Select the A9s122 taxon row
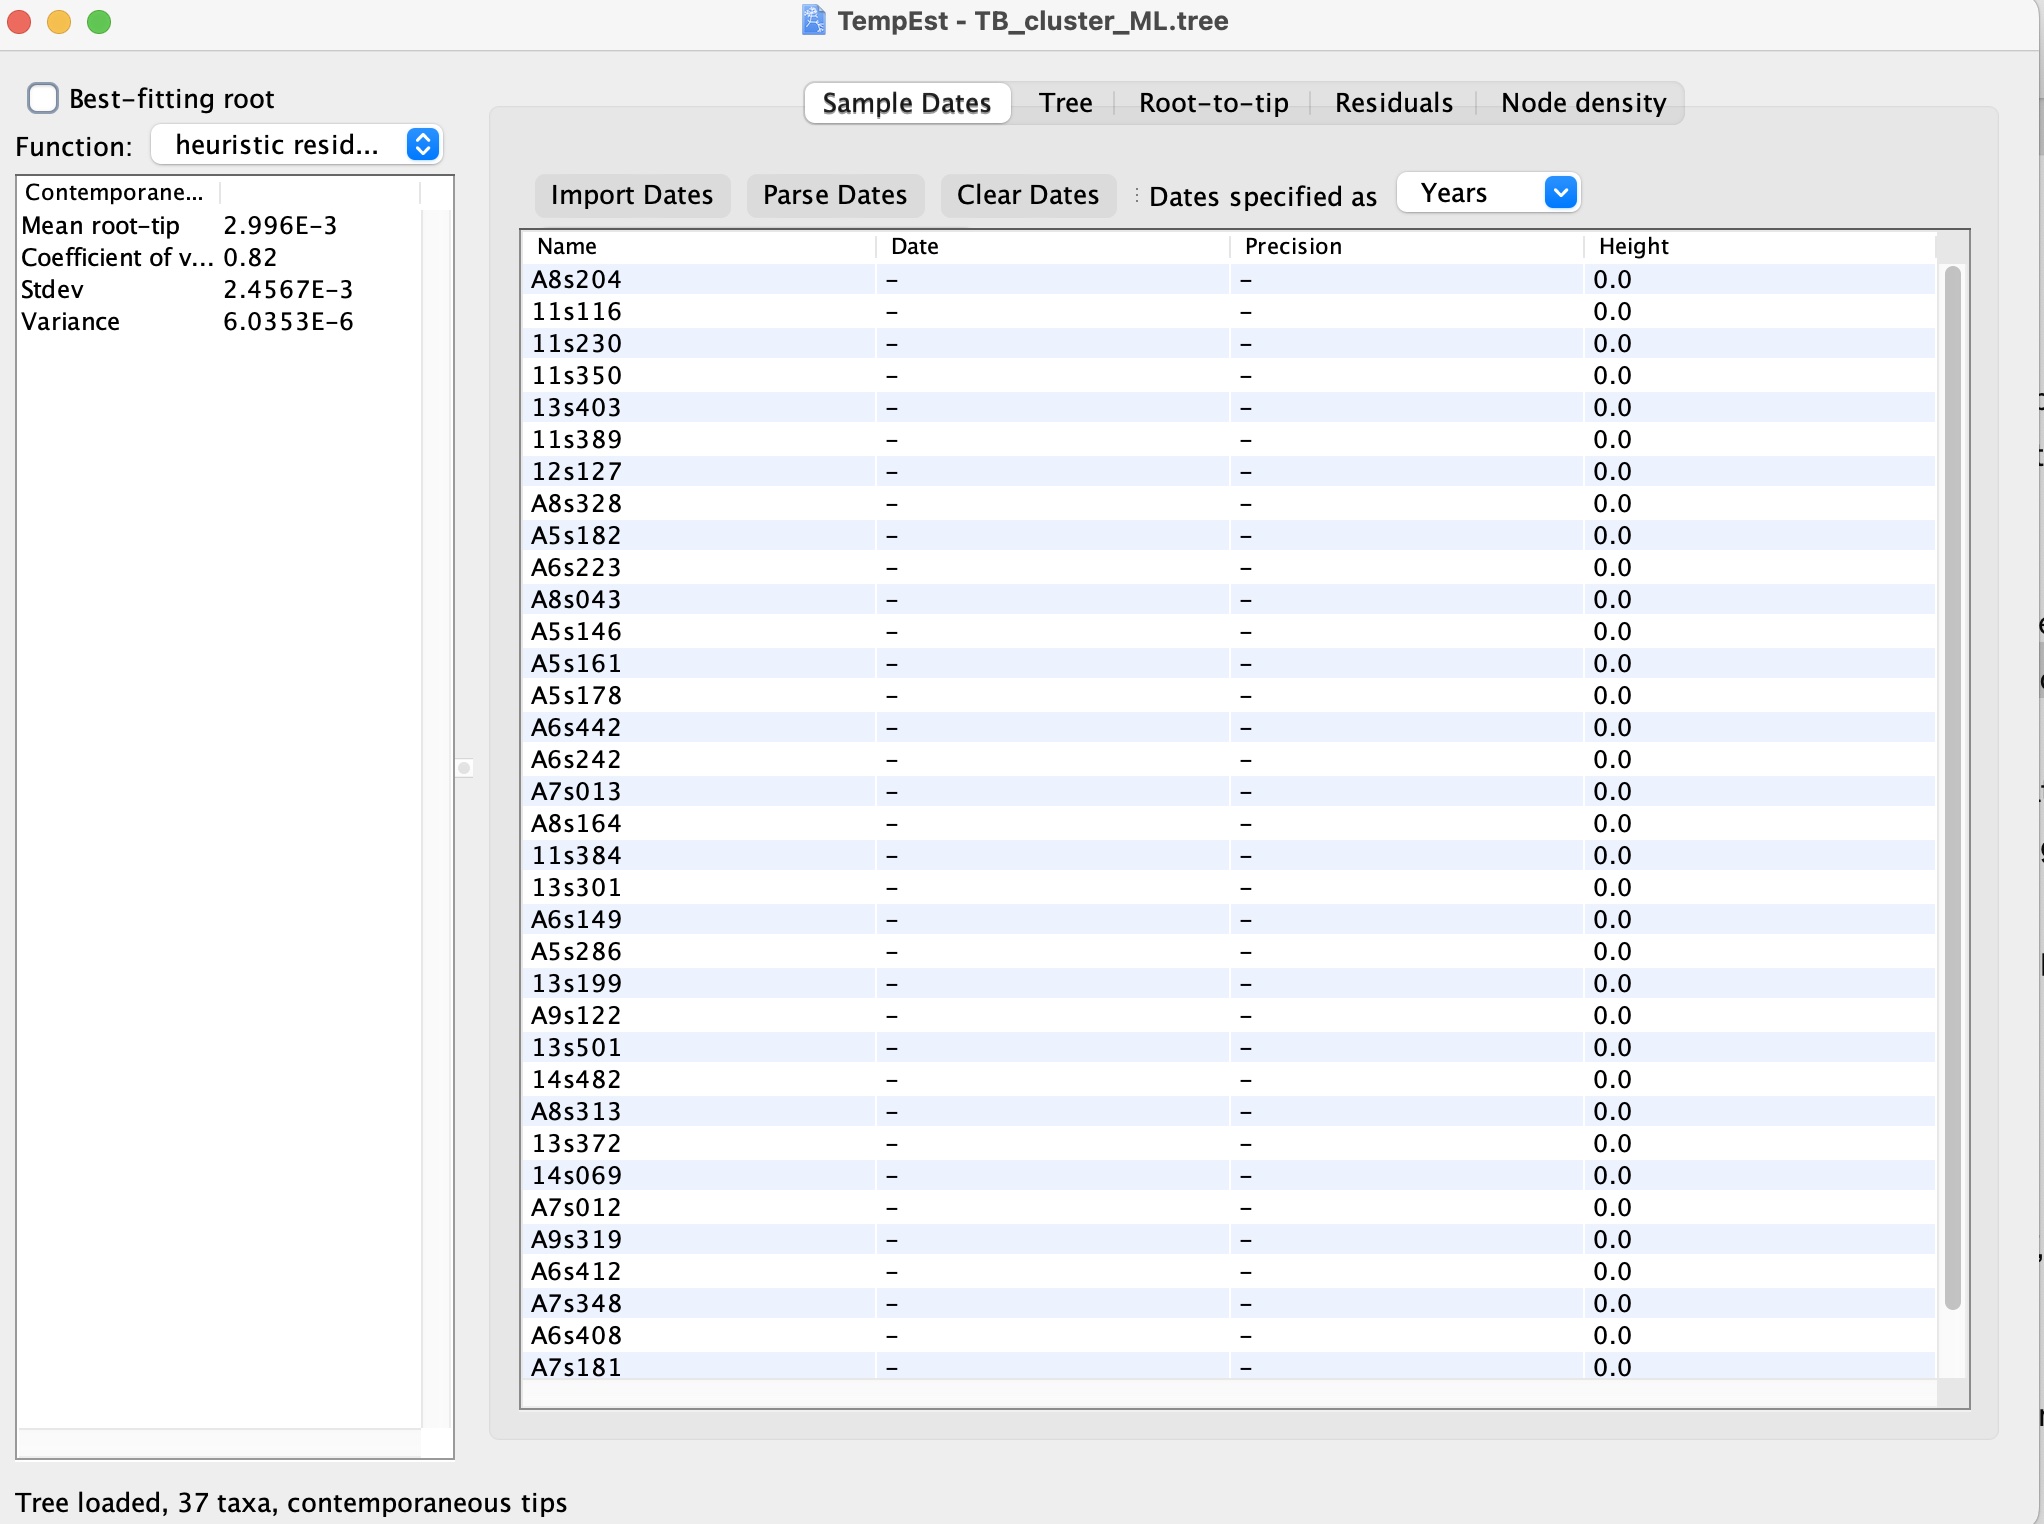Viewport: 2044px width, 1524px height. point(1228,1016)
